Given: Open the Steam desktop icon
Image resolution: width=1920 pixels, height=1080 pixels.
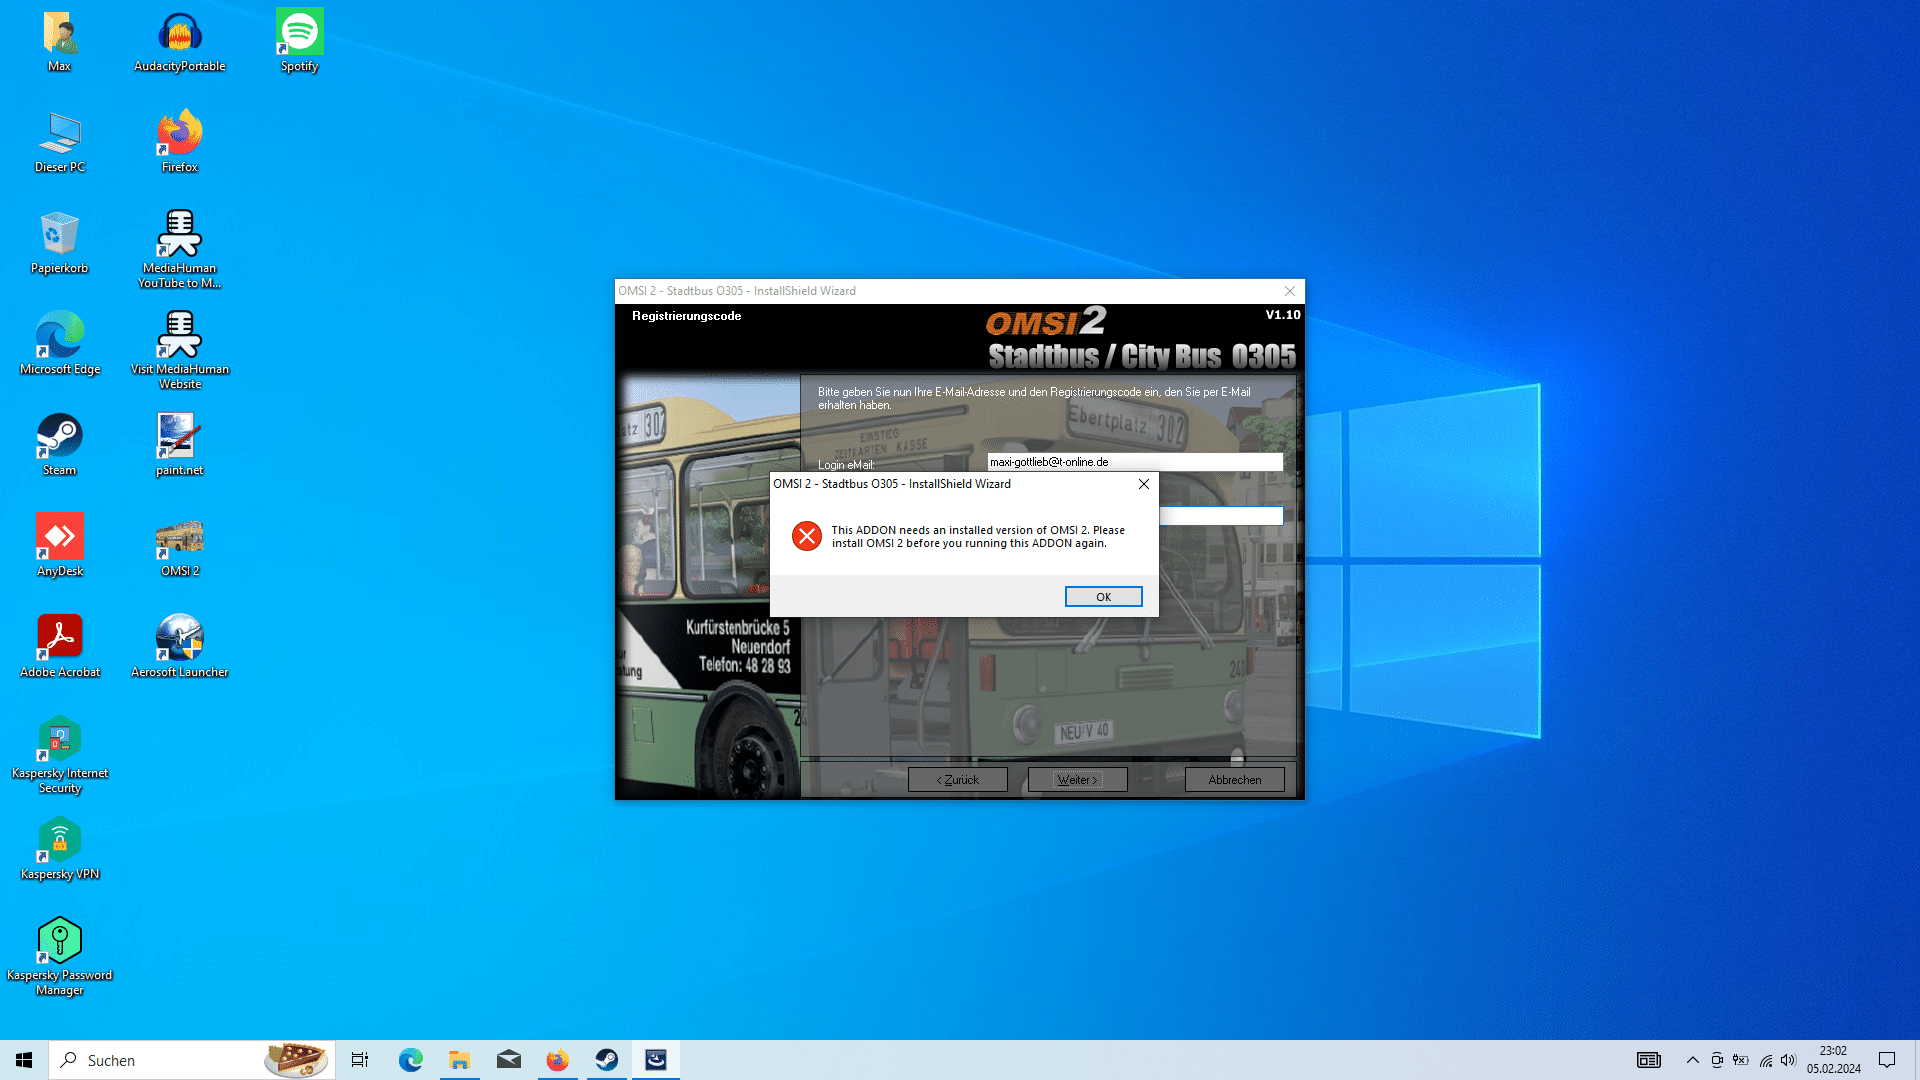Looking at the screenshot, I should pos(60,437).
